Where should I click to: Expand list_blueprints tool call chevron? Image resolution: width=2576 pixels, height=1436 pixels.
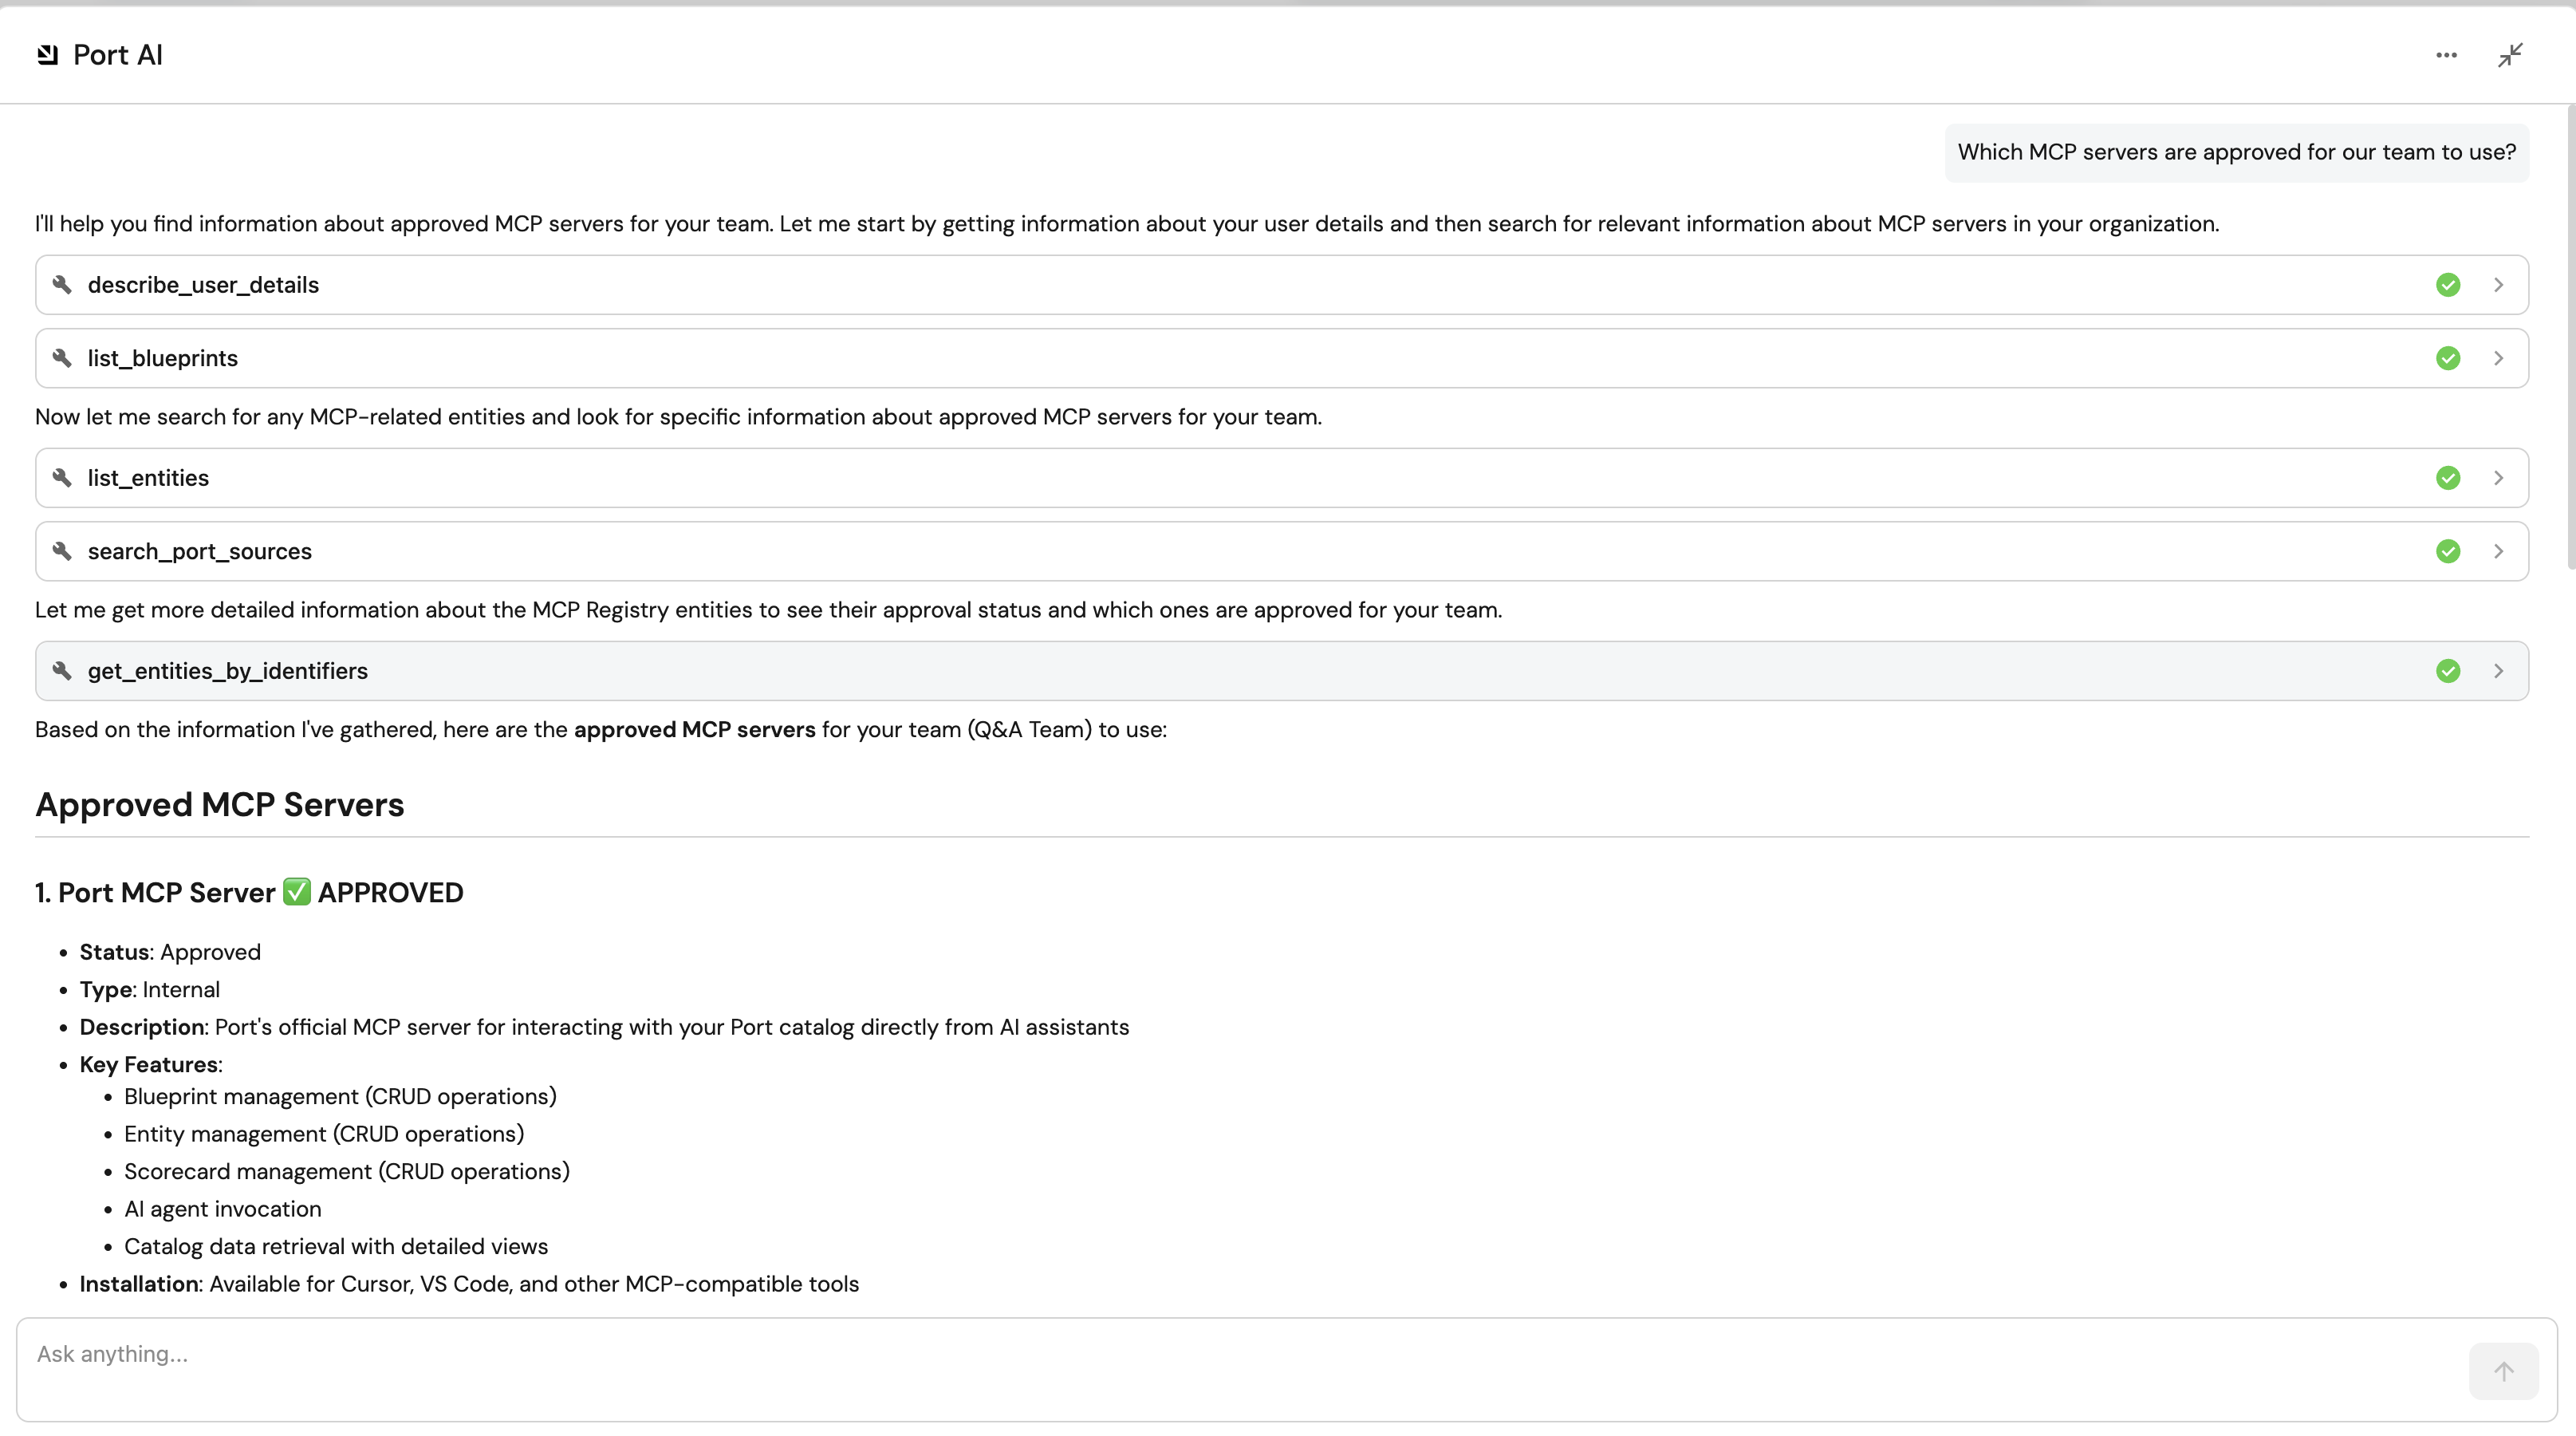[2498, 358]
